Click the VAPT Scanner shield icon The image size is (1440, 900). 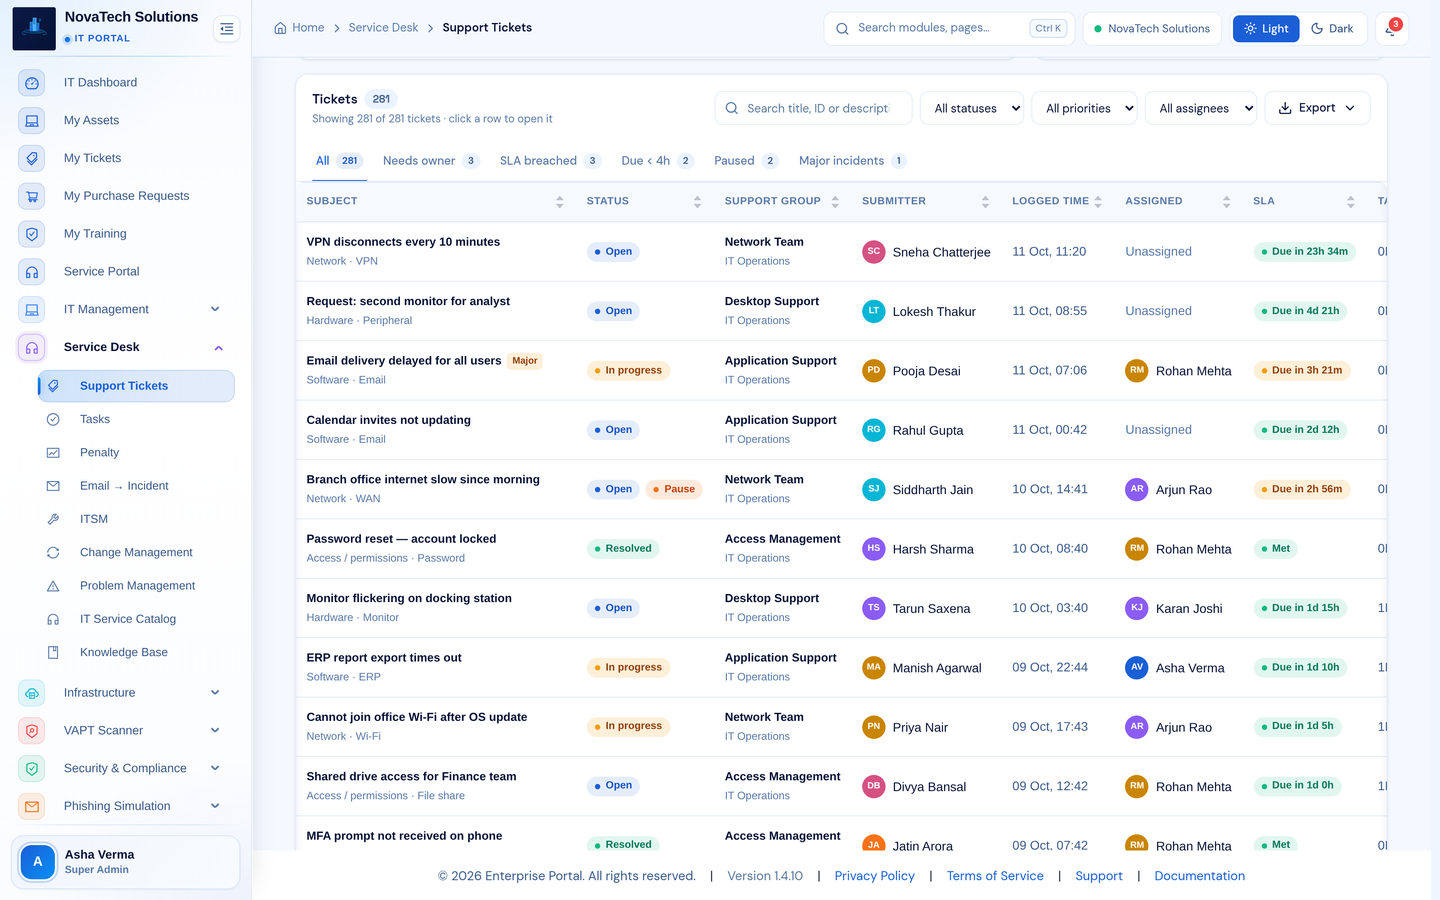pyautogui.click(x=32, y=731)
